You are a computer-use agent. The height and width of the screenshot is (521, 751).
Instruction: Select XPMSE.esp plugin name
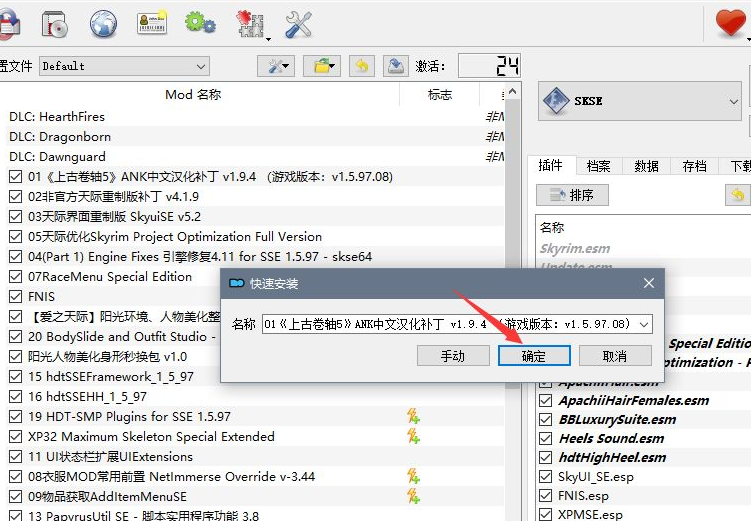pos(590,515)
